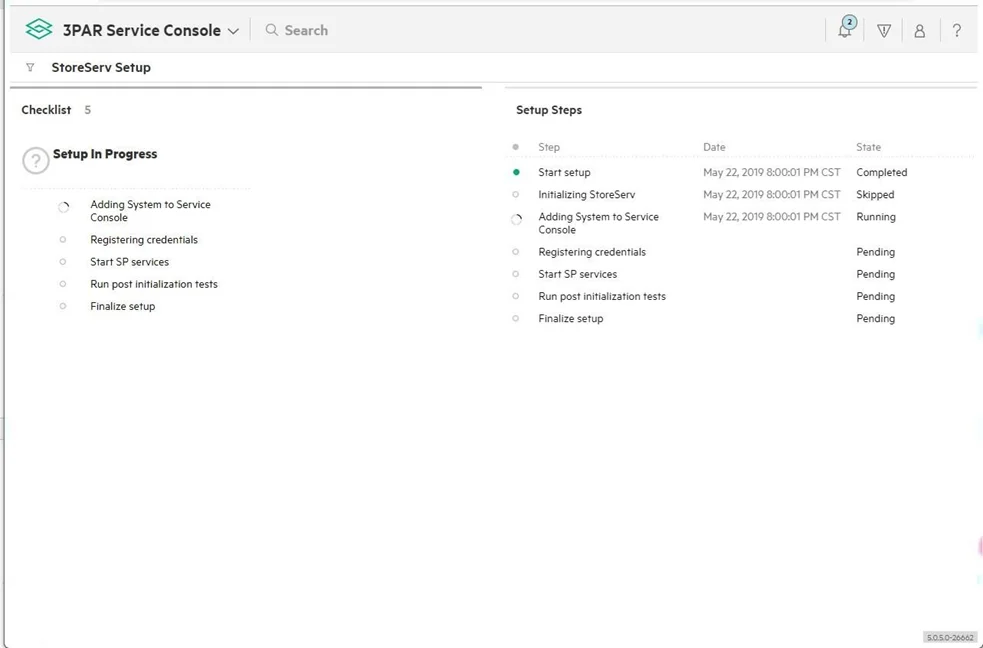This screenshot has height=648, width=983.
Task: Click running spinner in Setup Steps table
Action: [517, 219]
